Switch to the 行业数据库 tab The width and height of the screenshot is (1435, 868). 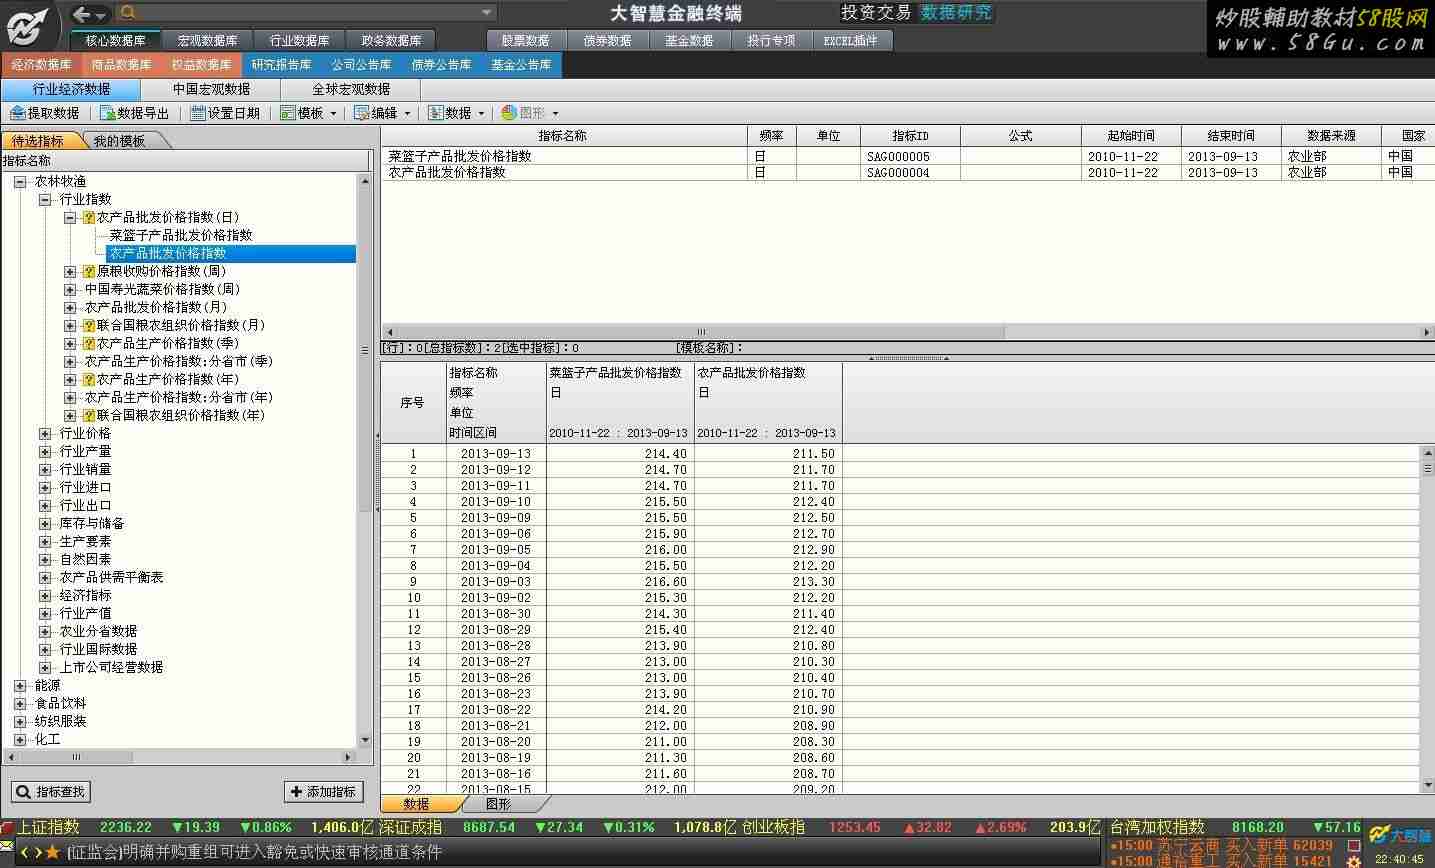click(299, 41)
